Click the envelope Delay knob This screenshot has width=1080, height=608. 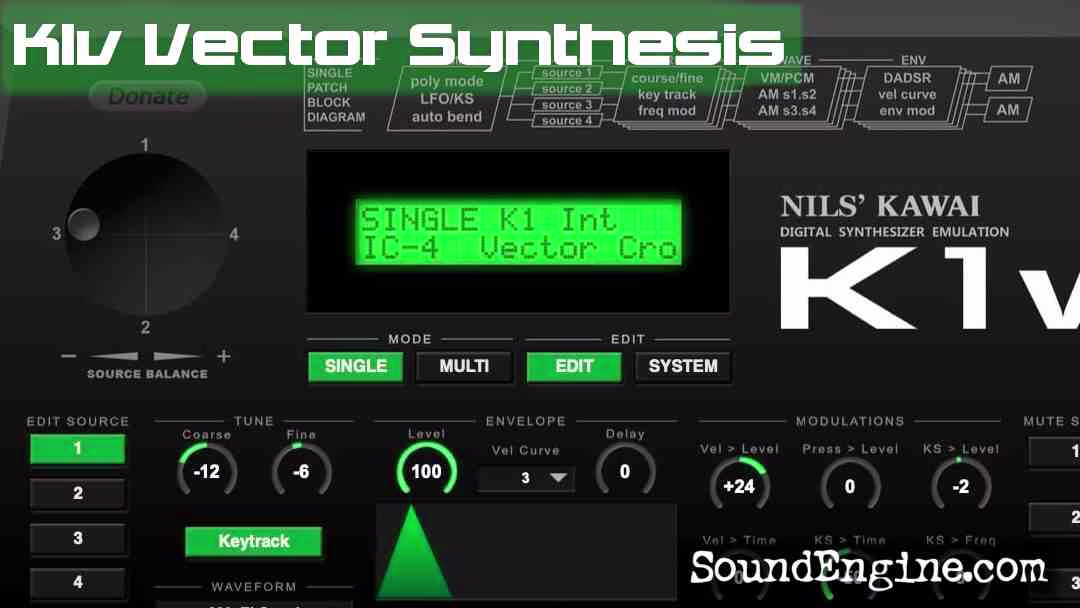pos(625,471)
